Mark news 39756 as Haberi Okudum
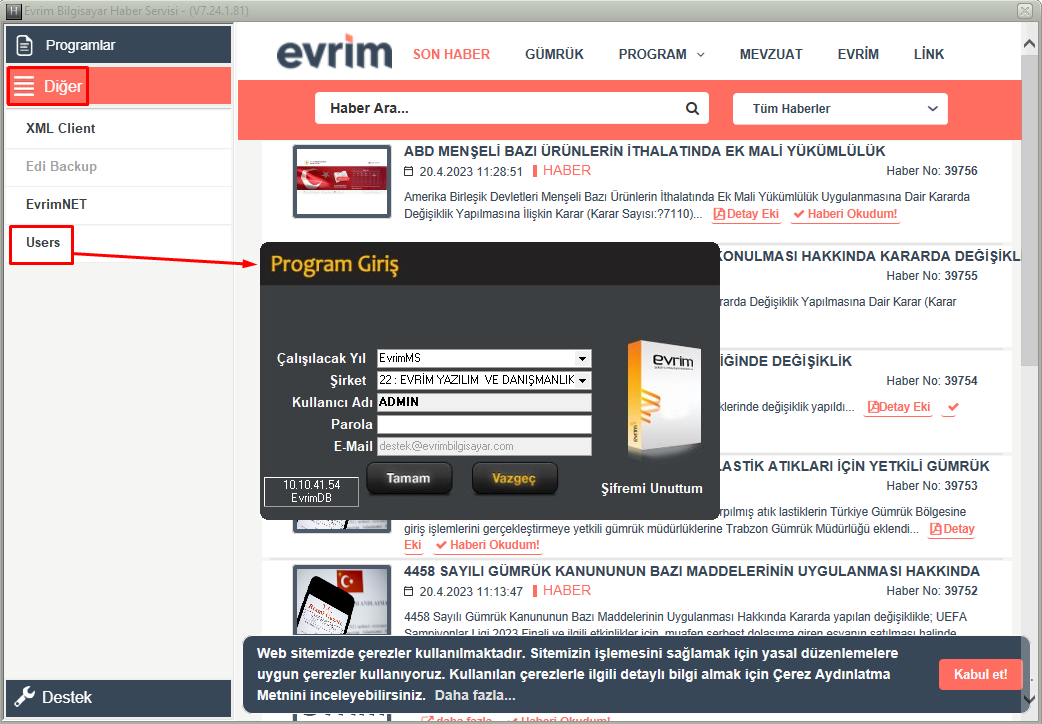Screen dimensions: 1042x724 pyautogui.click(x=845, y=214)
